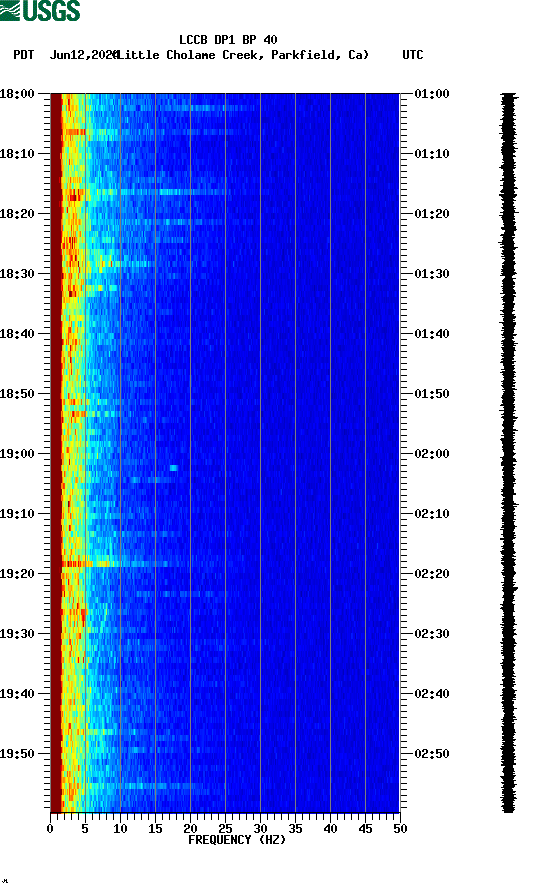Click the '25' frequency axis tick label
This screenshot has width=552, height=892.
point(225,829)
